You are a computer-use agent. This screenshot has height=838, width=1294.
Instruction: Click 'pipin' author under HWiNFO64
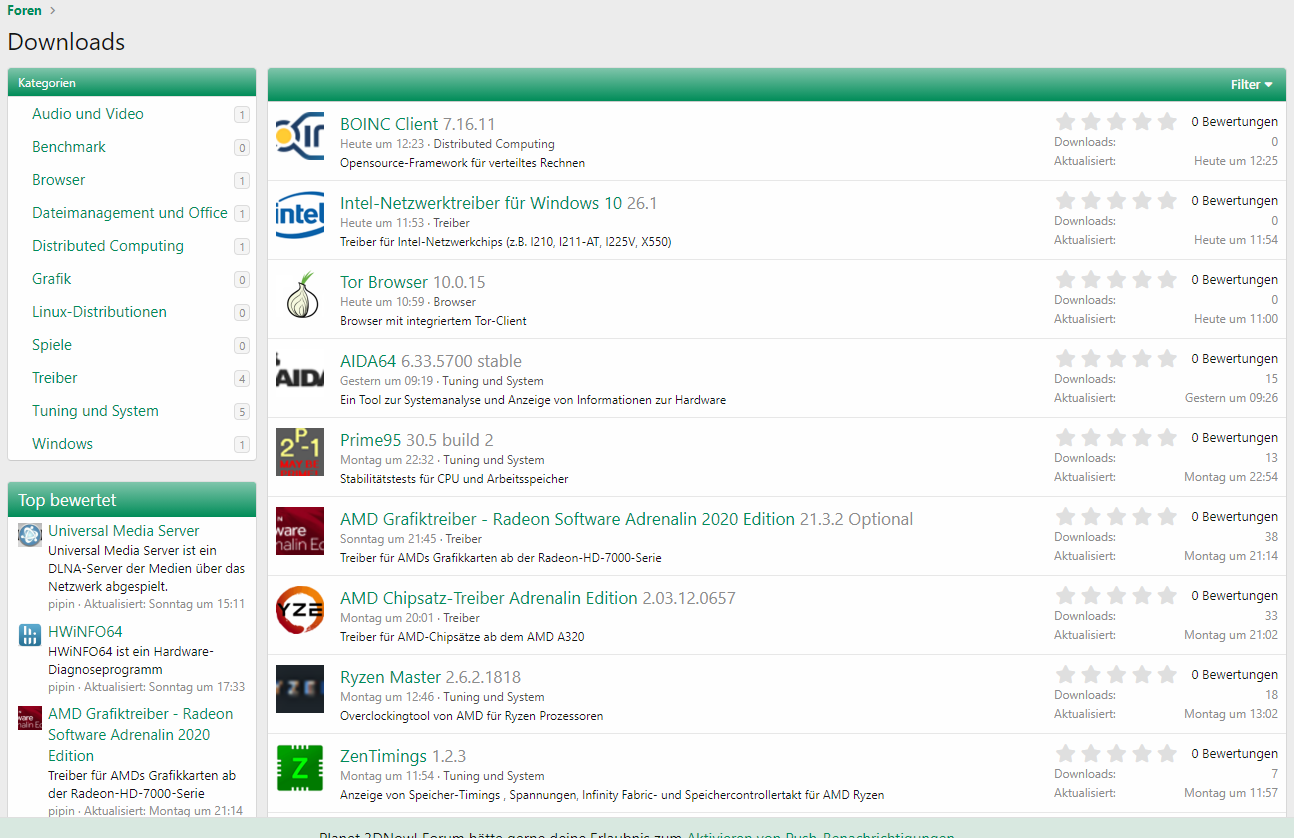[x=62, y=688]
